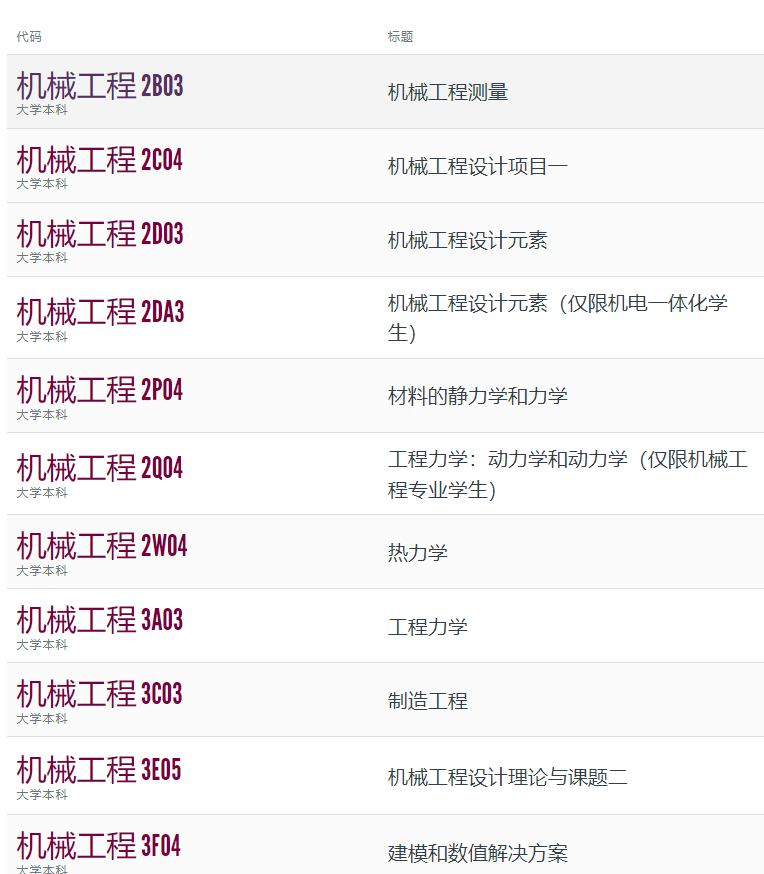Select the 制造工程 course title

428,701
